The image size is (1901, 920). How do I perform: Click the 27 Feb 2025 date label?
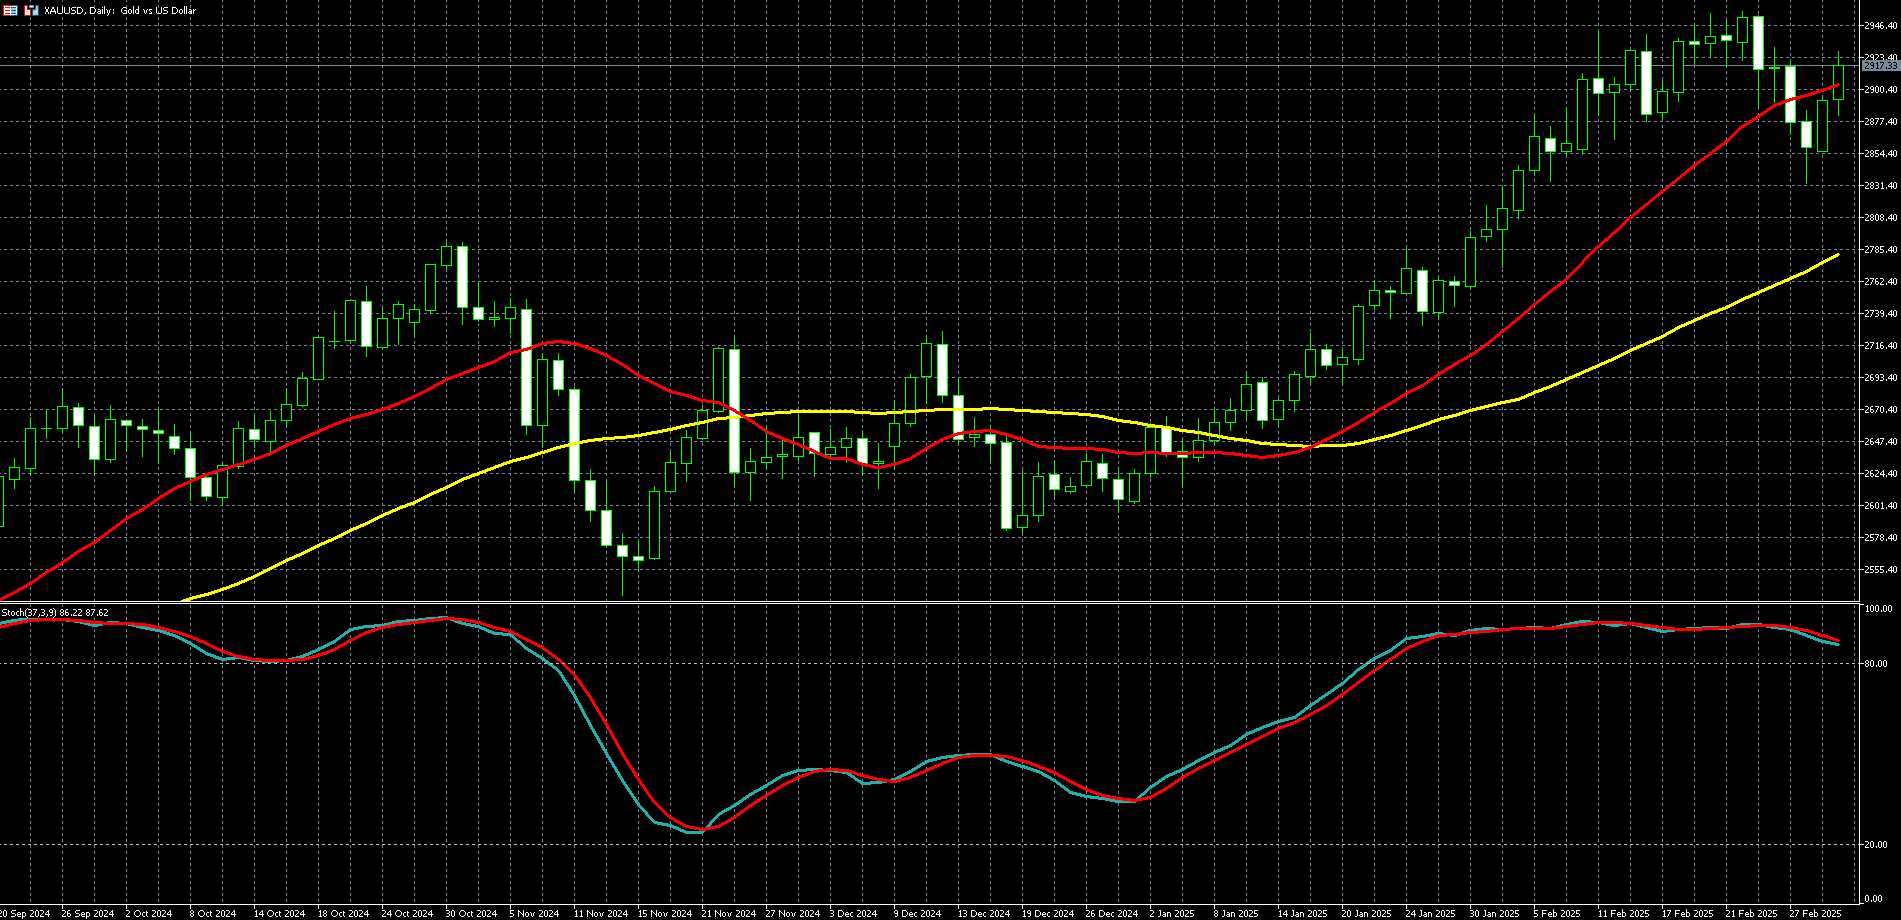[1815, 913]
